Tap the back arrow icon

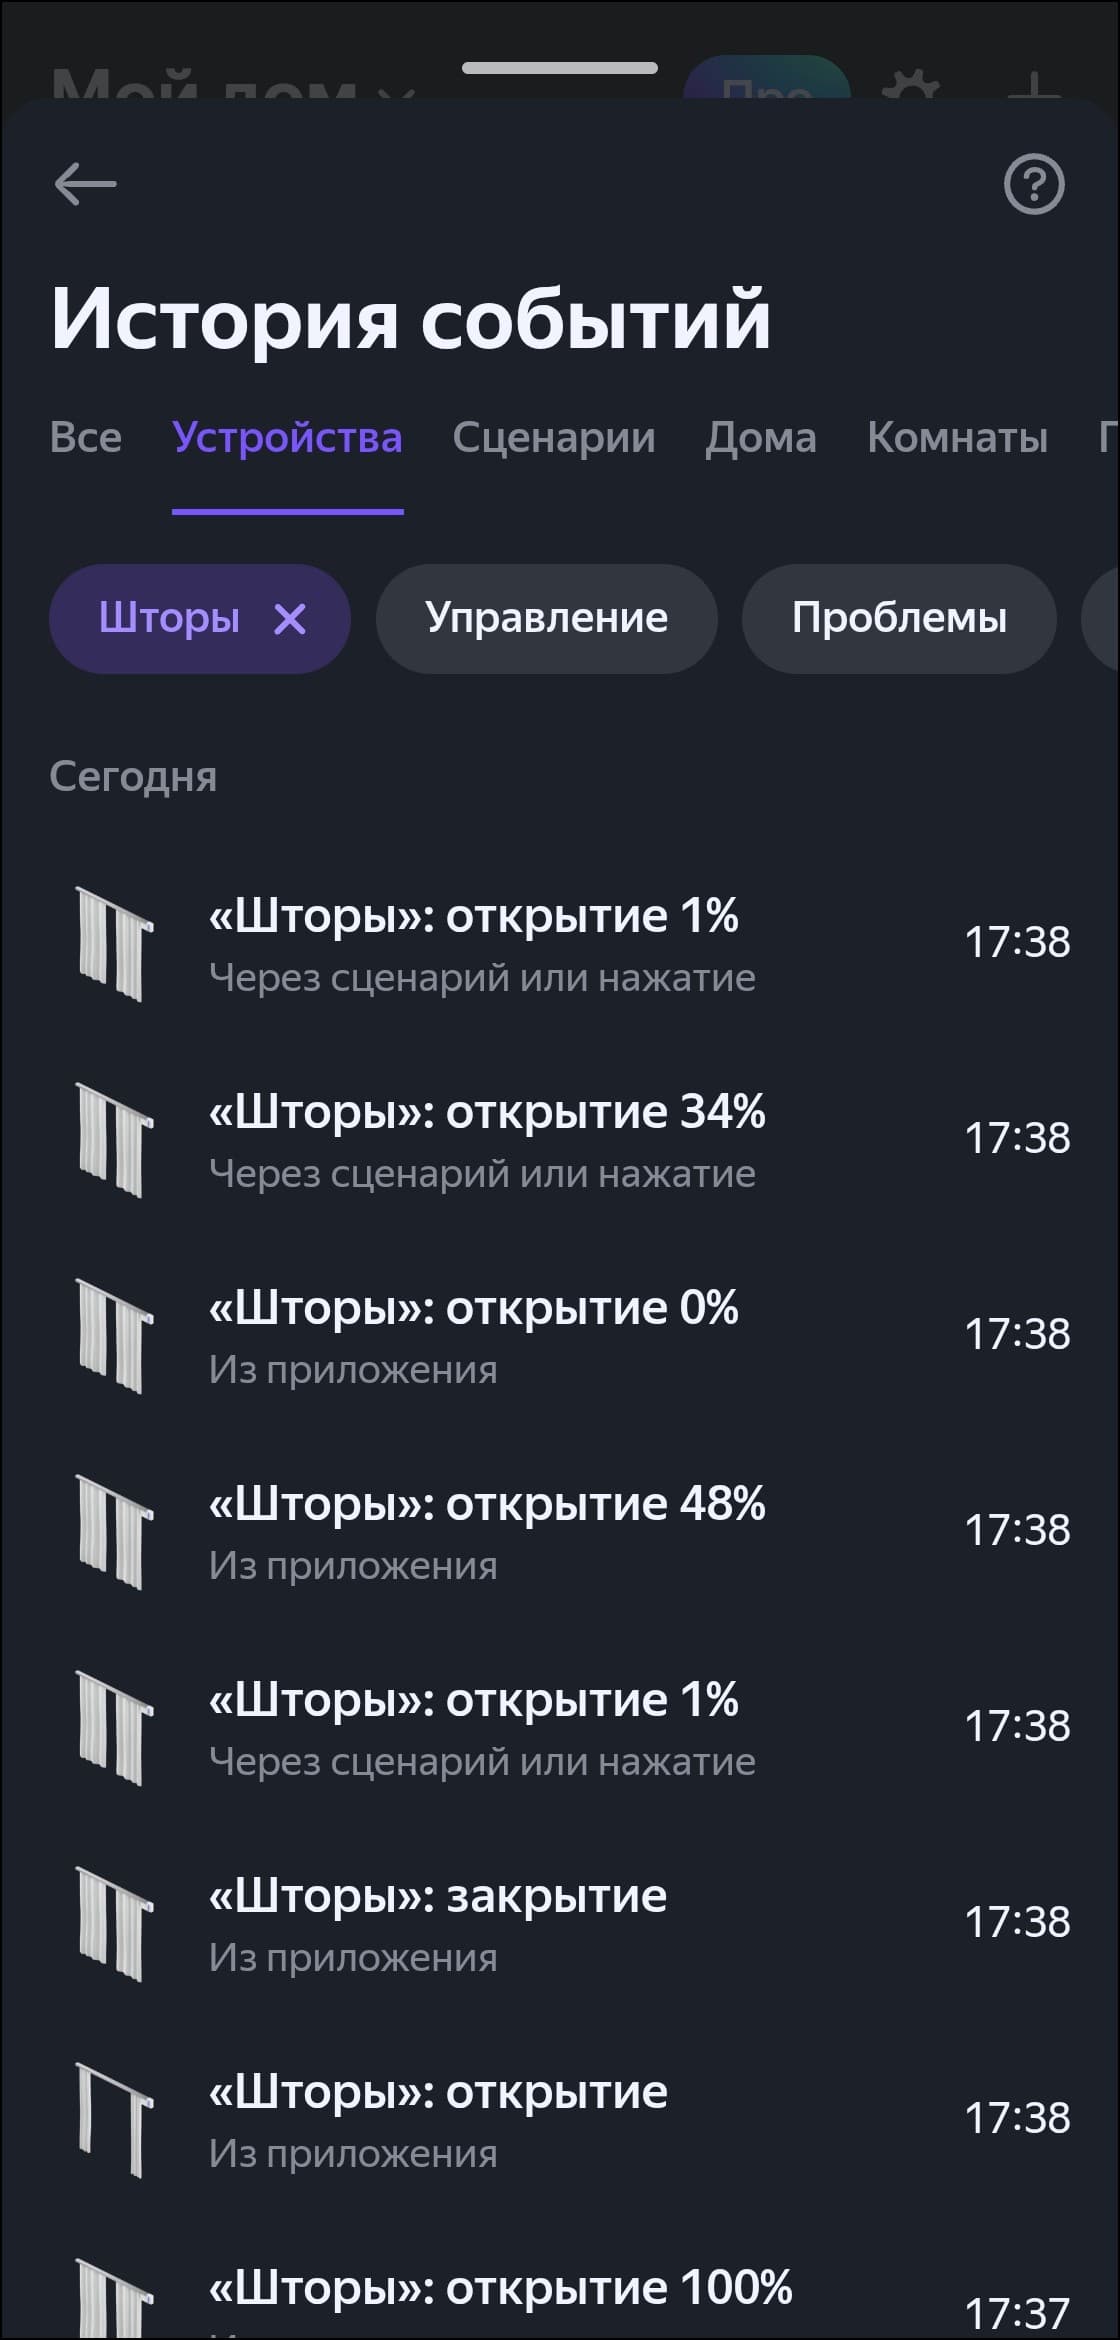[x=85, y=185]
